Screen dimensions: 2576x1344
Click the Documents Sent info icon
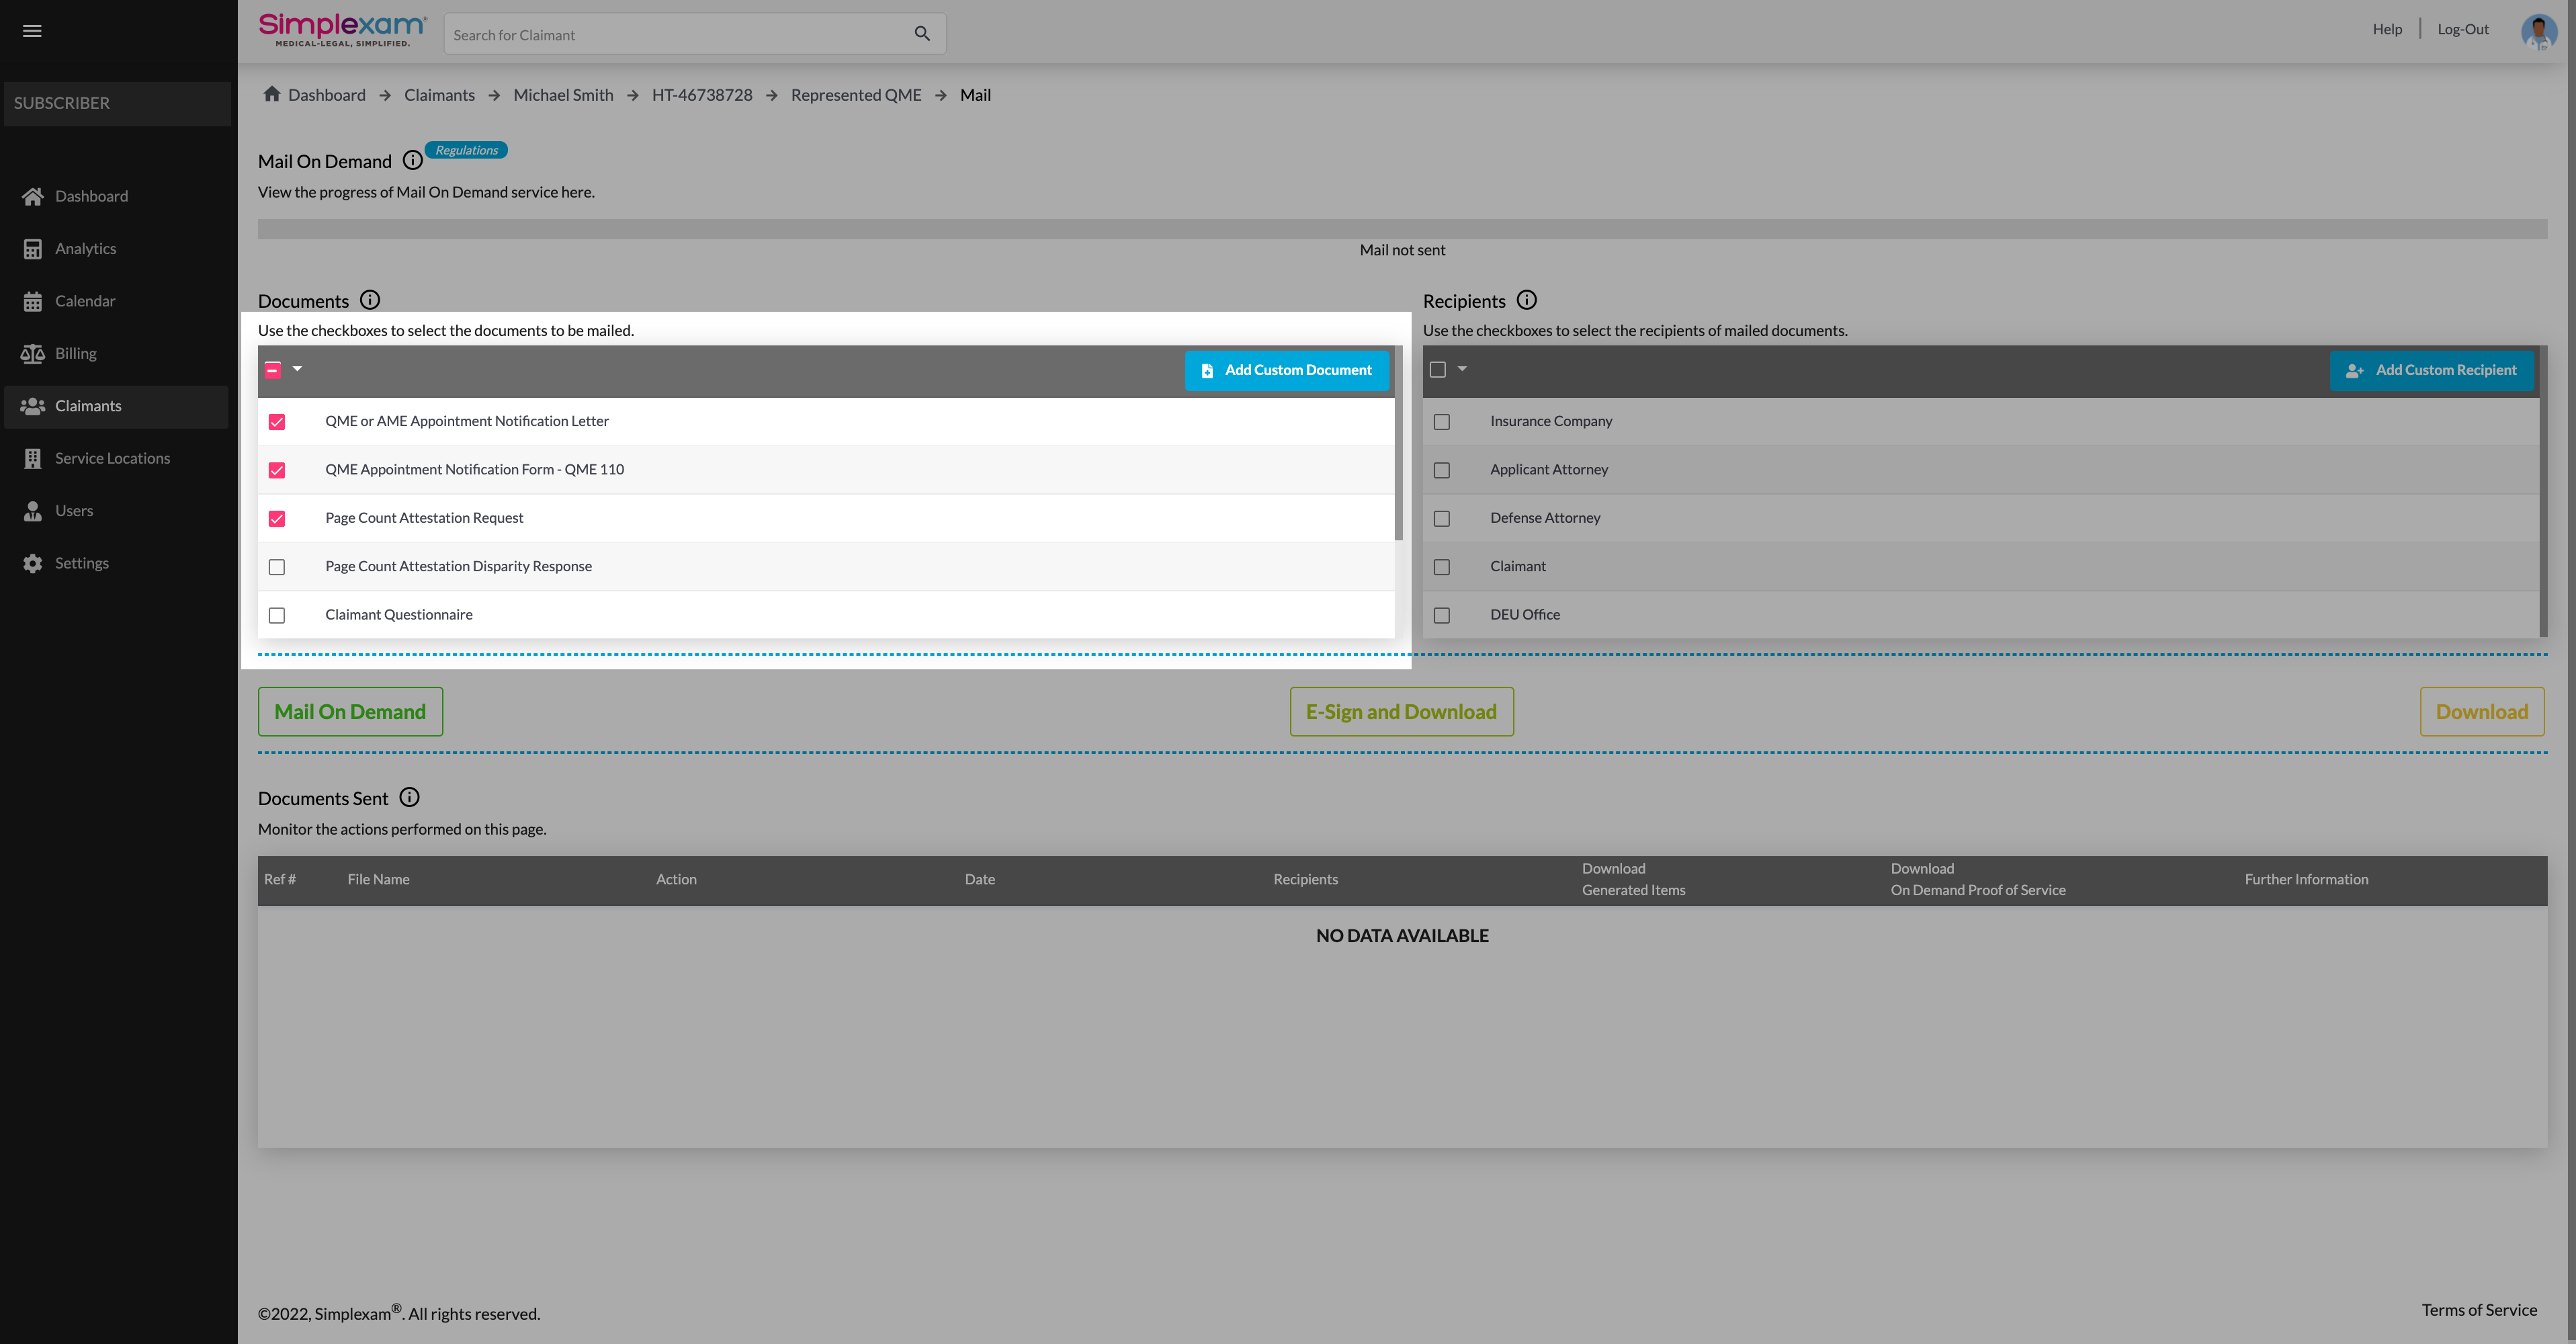coord(409,797)
